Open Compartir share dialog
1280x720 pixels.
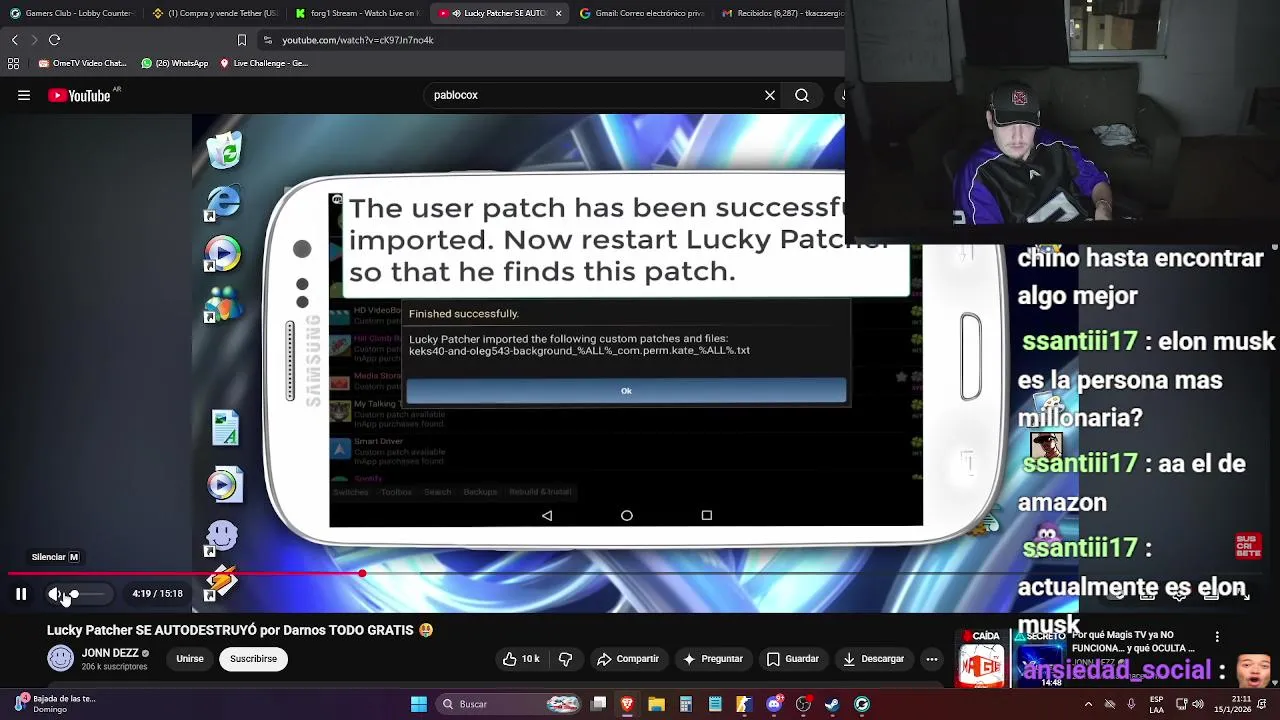click(628, 659)
